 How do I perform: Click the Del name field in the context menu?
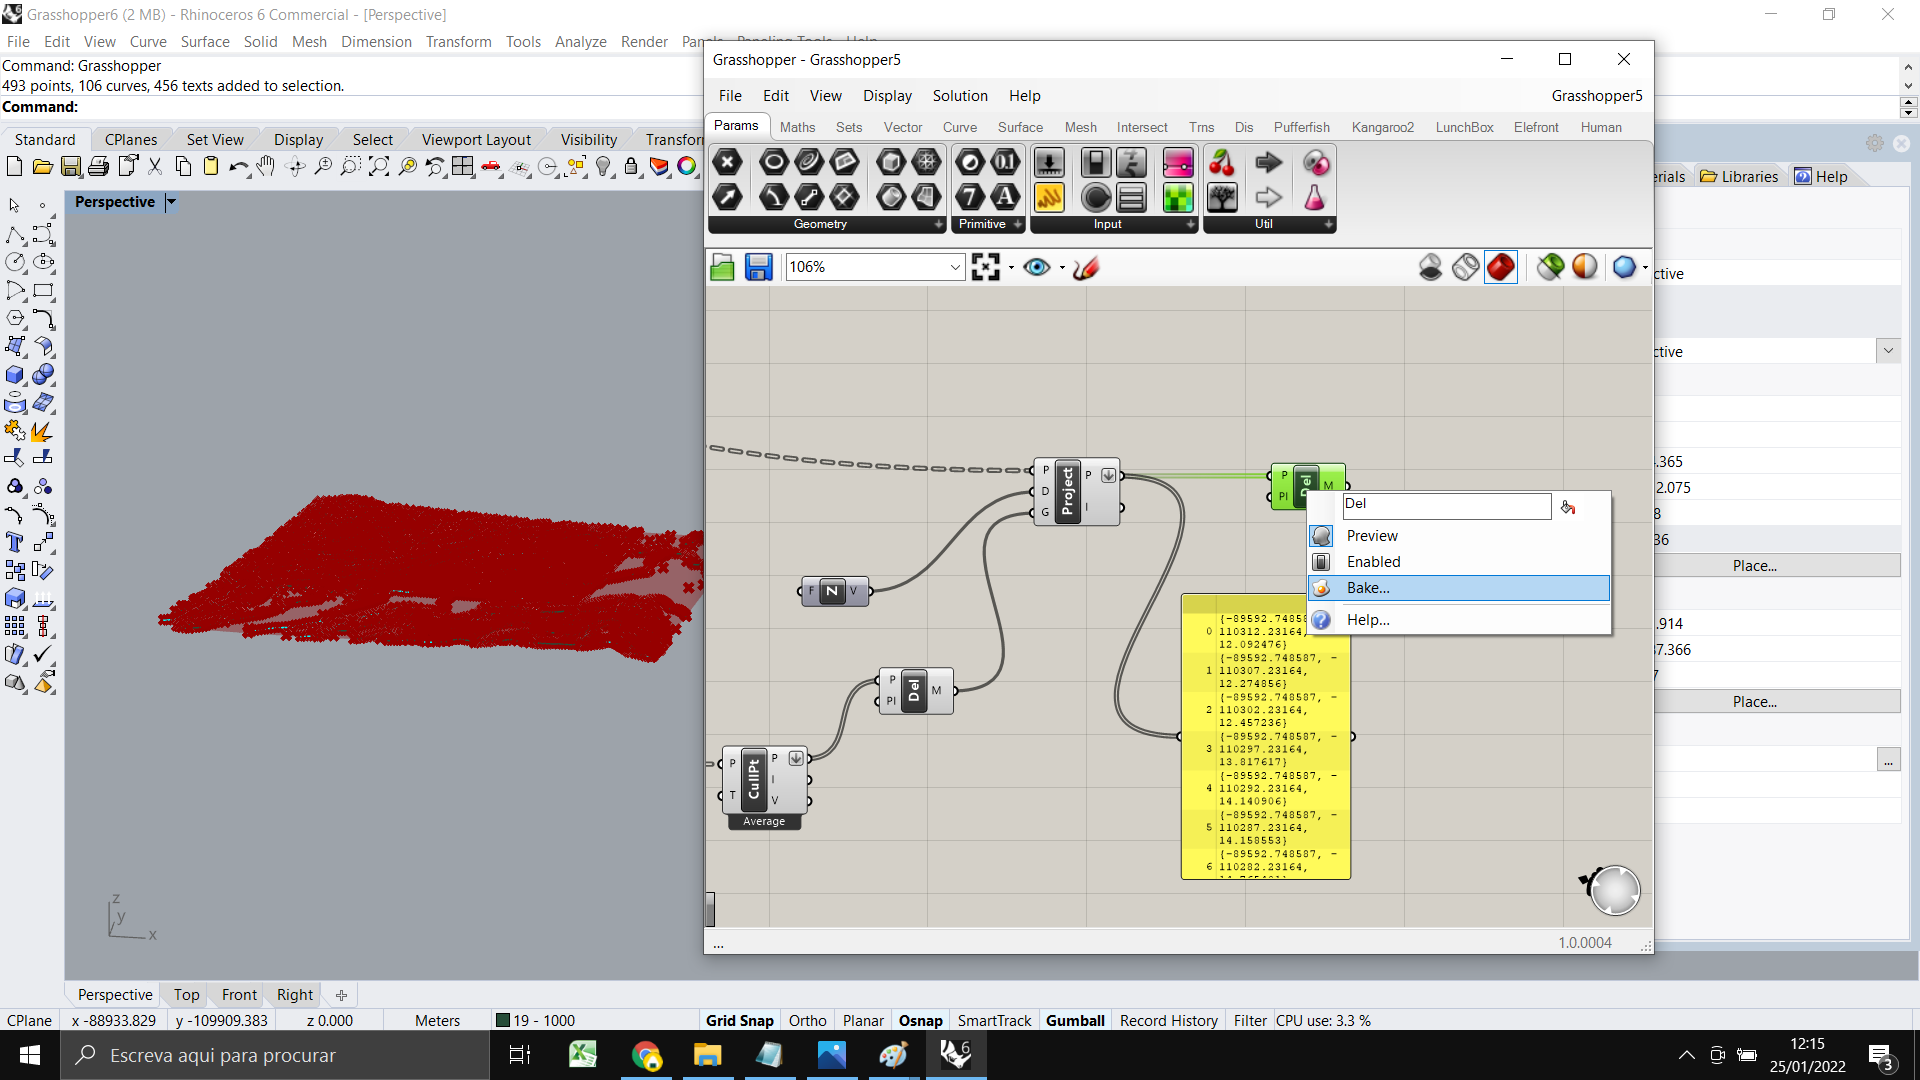tap(1445, 505)
